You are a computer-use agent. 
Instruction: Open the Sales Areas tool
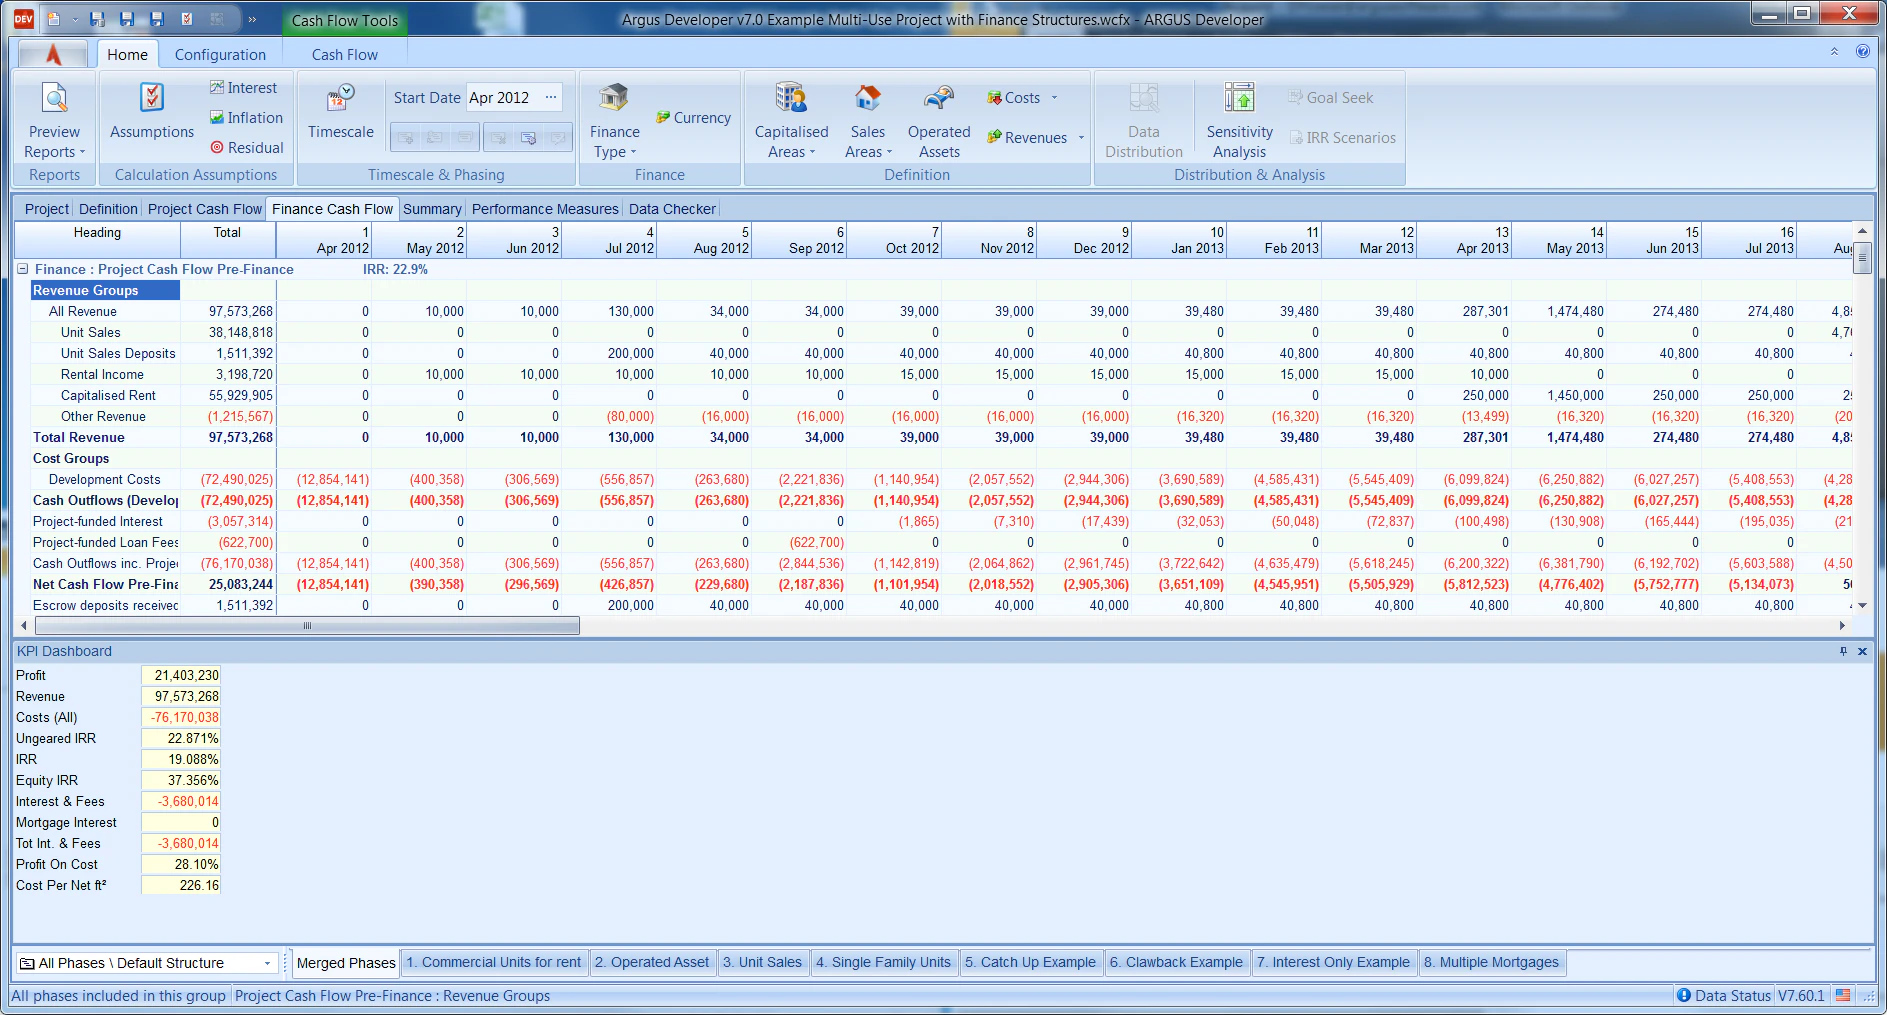866,120
